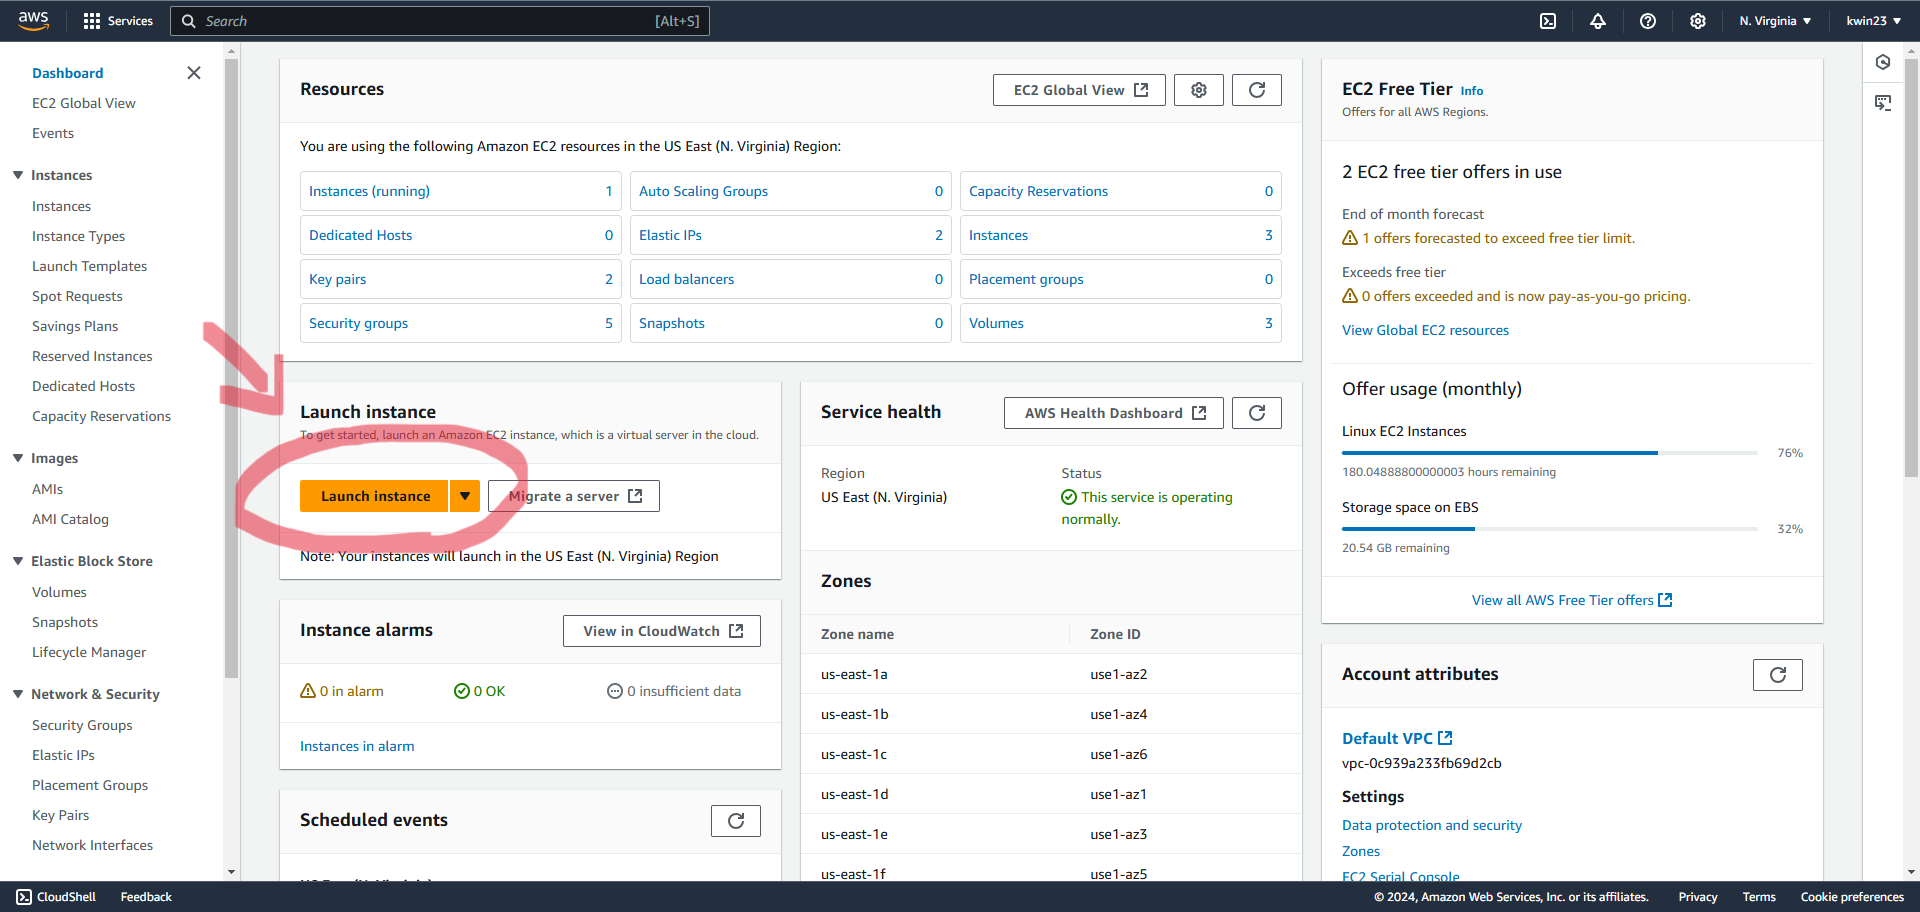Click the external link icon beside Default VPC
The height and width of the screenshot is (912, 1920).
(1445, 738)
